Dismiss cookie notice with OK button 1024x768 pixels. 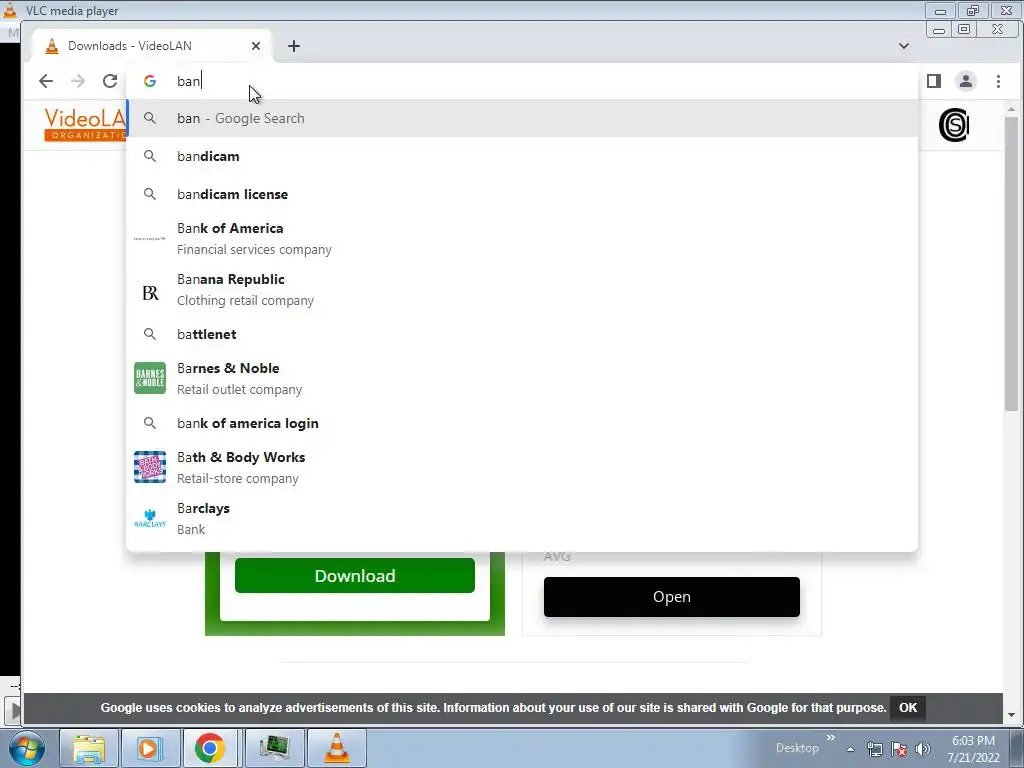coord(908,707)
